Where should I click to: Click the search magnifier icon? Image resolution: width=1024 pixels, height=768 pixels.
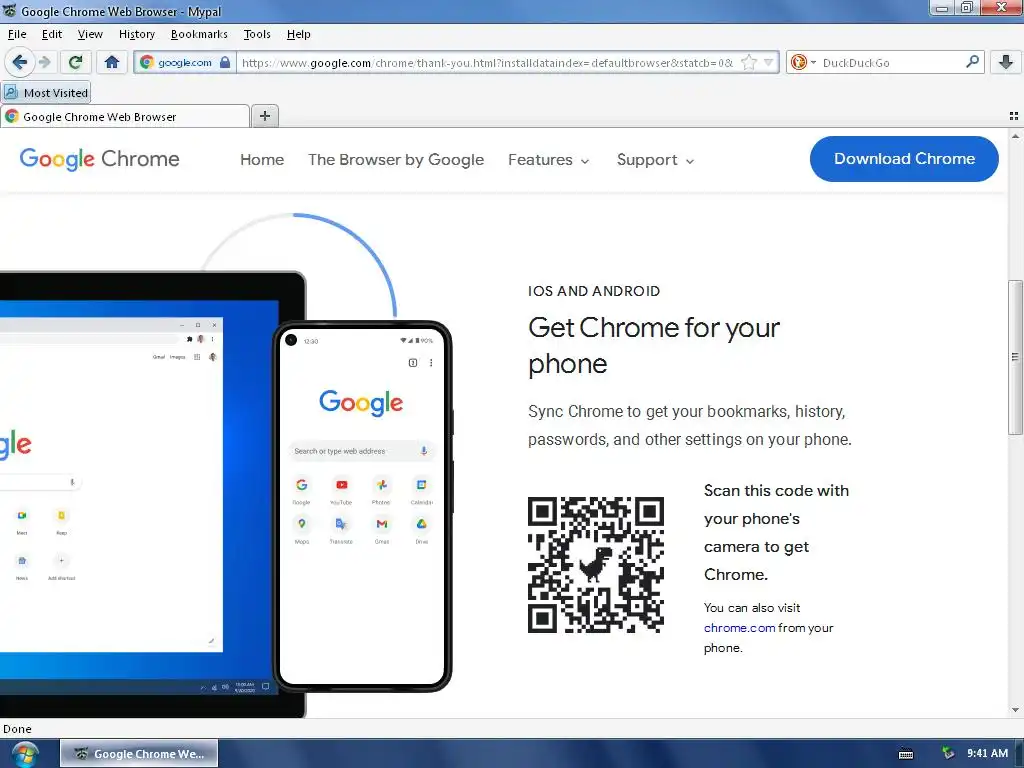(x=972, y=62)
